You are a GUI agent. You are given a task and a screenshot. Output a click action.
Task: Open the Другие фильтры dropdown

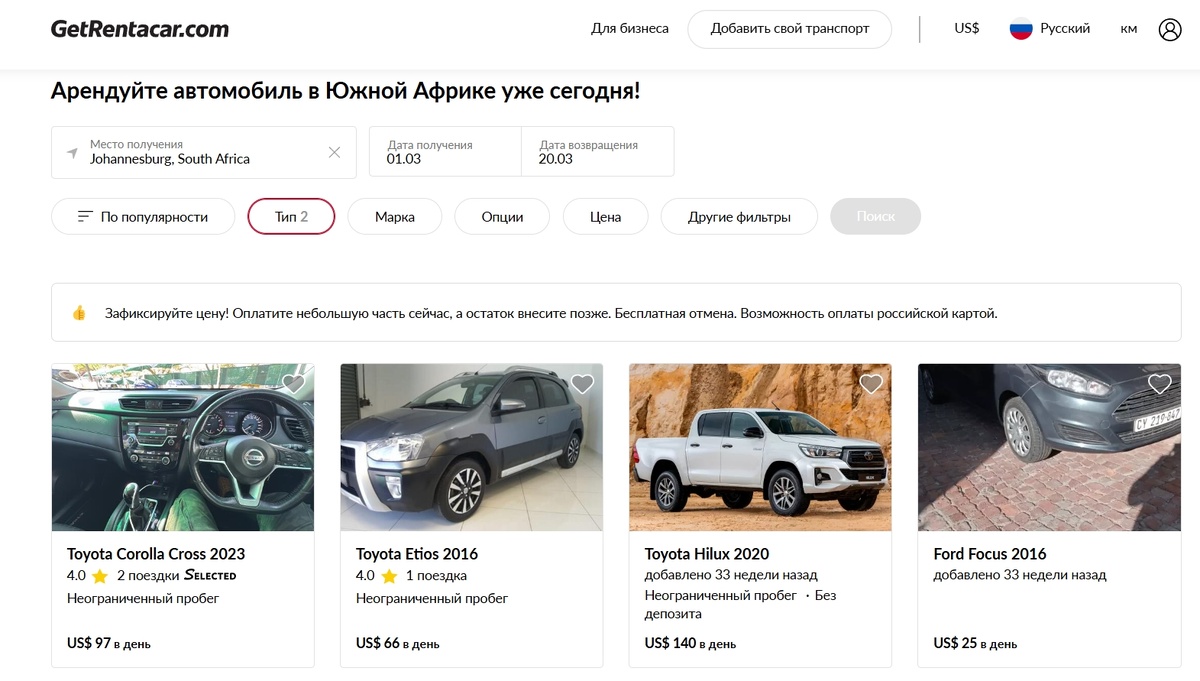[x=739, y=217]
